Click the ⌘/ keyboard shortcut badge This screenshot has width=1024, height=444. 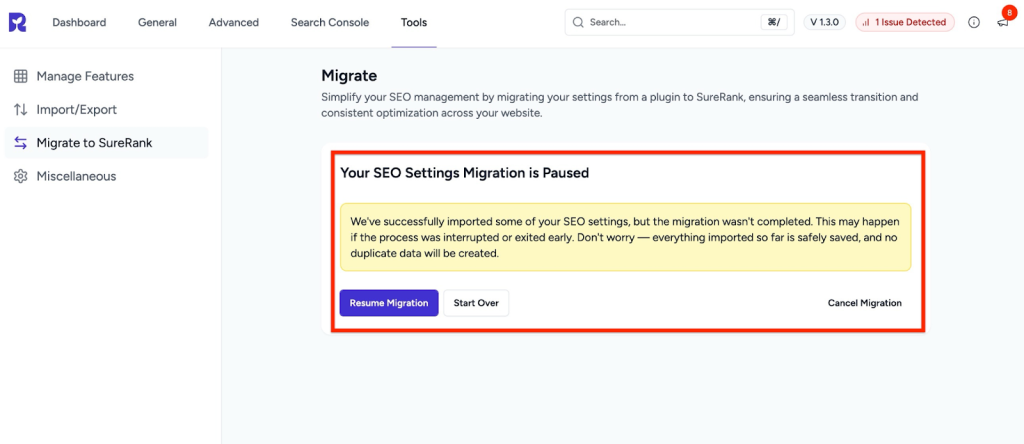(x=774, y=22)
